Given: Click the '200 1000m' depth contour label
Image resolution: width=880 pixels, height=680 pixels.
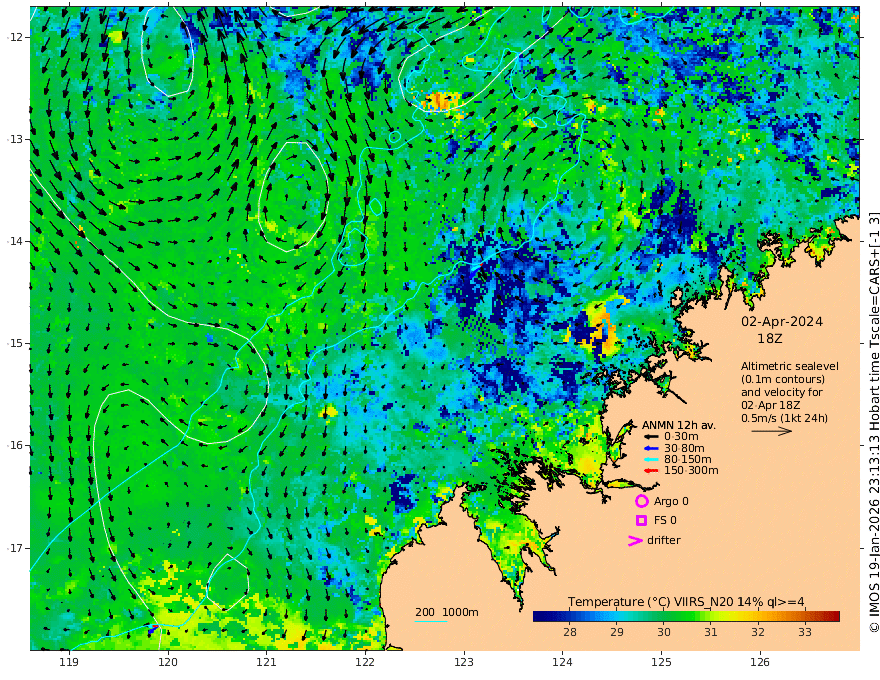Looking at the screenshot, I should click(x=447, y=612).
